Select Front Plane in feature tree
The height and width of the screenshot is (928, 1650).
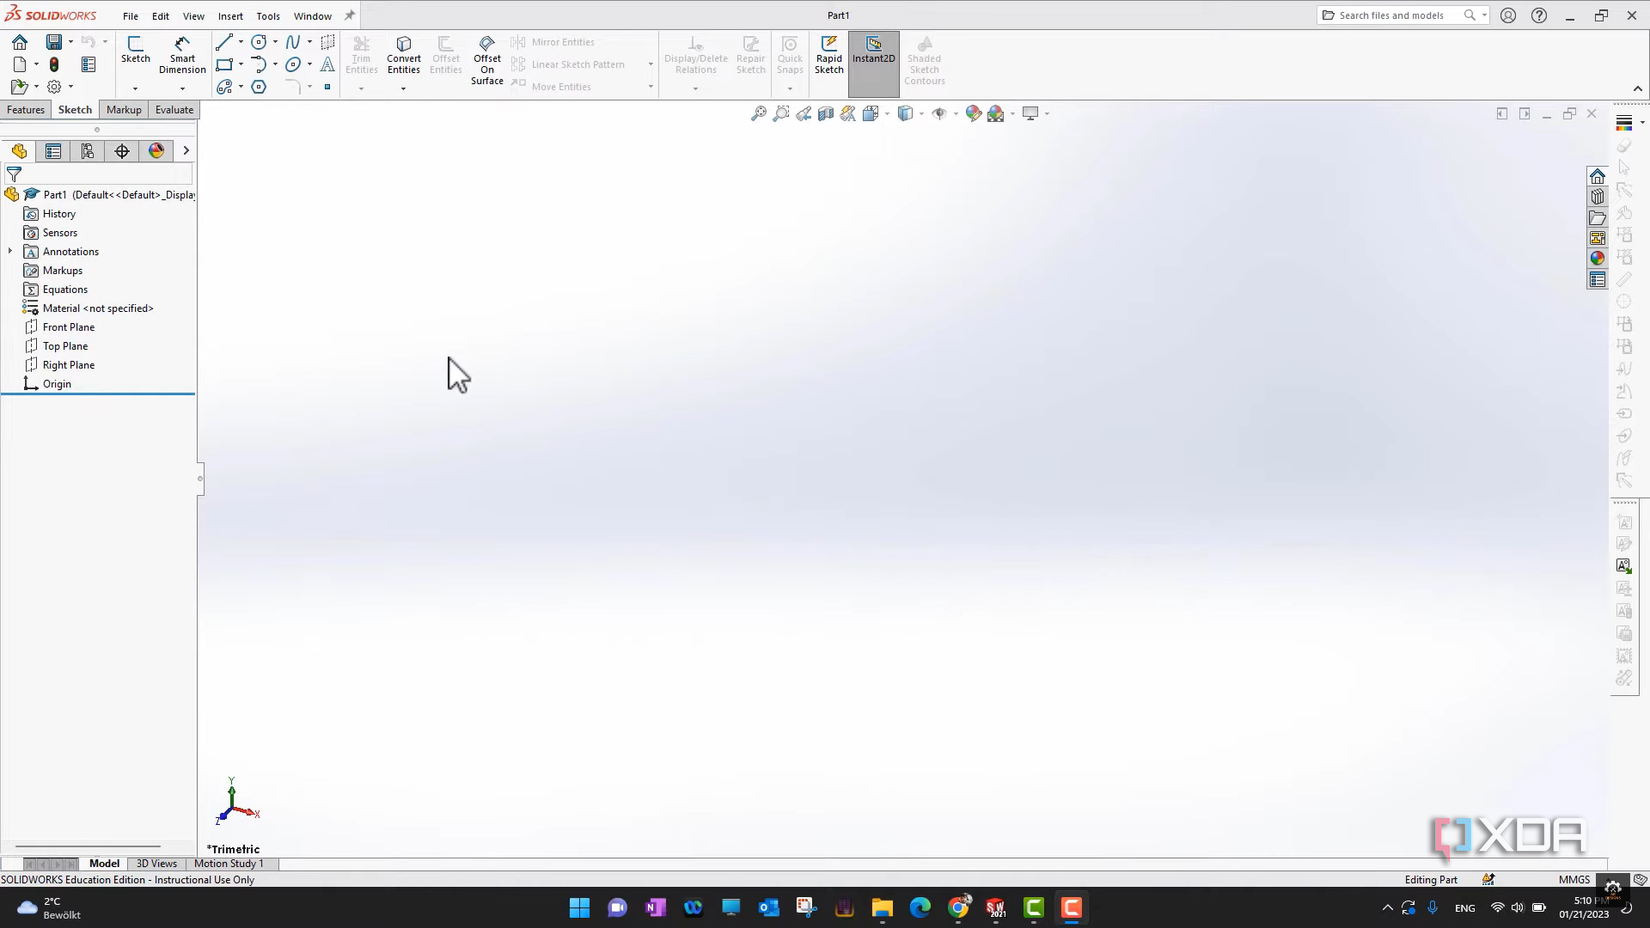point(68,328)
